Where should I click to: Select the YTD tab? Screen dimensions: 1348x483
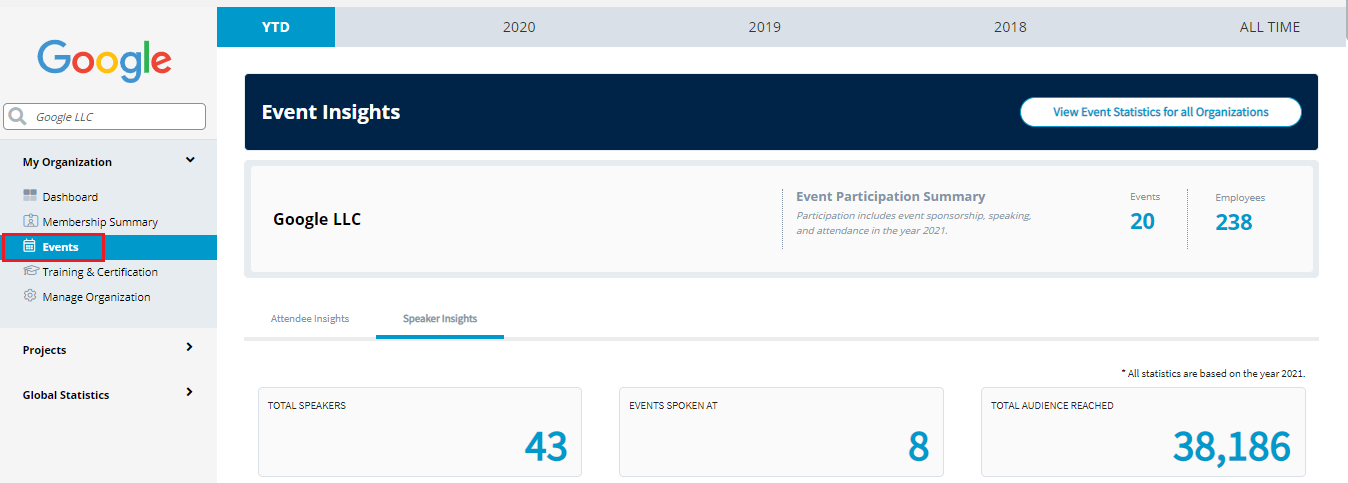coord(276,27)
